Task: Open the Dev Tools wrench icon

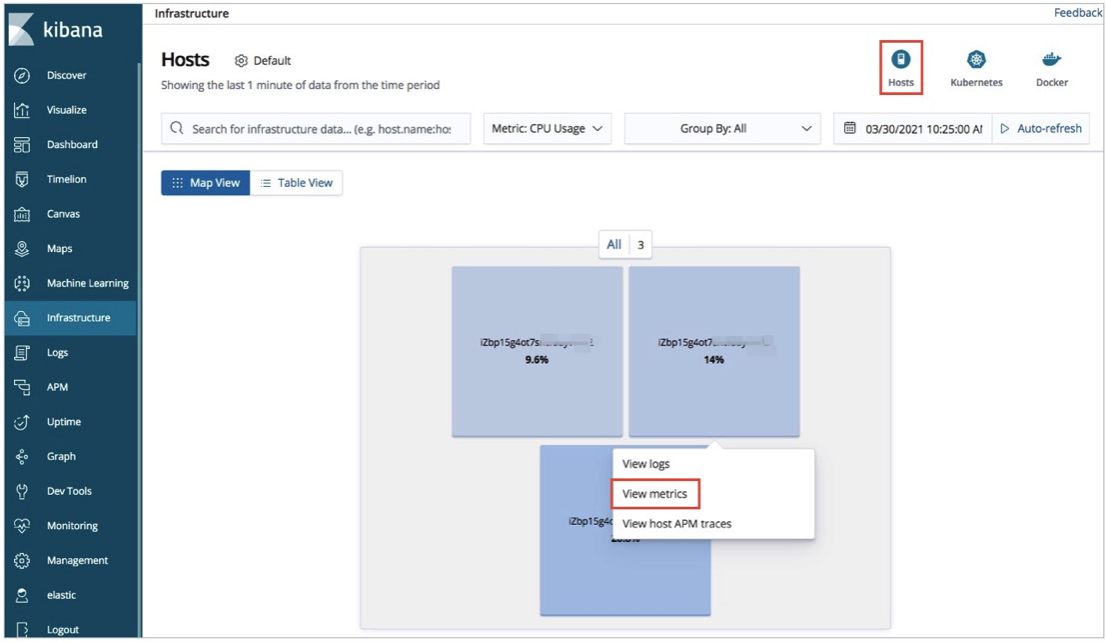Action: point(22,491)
